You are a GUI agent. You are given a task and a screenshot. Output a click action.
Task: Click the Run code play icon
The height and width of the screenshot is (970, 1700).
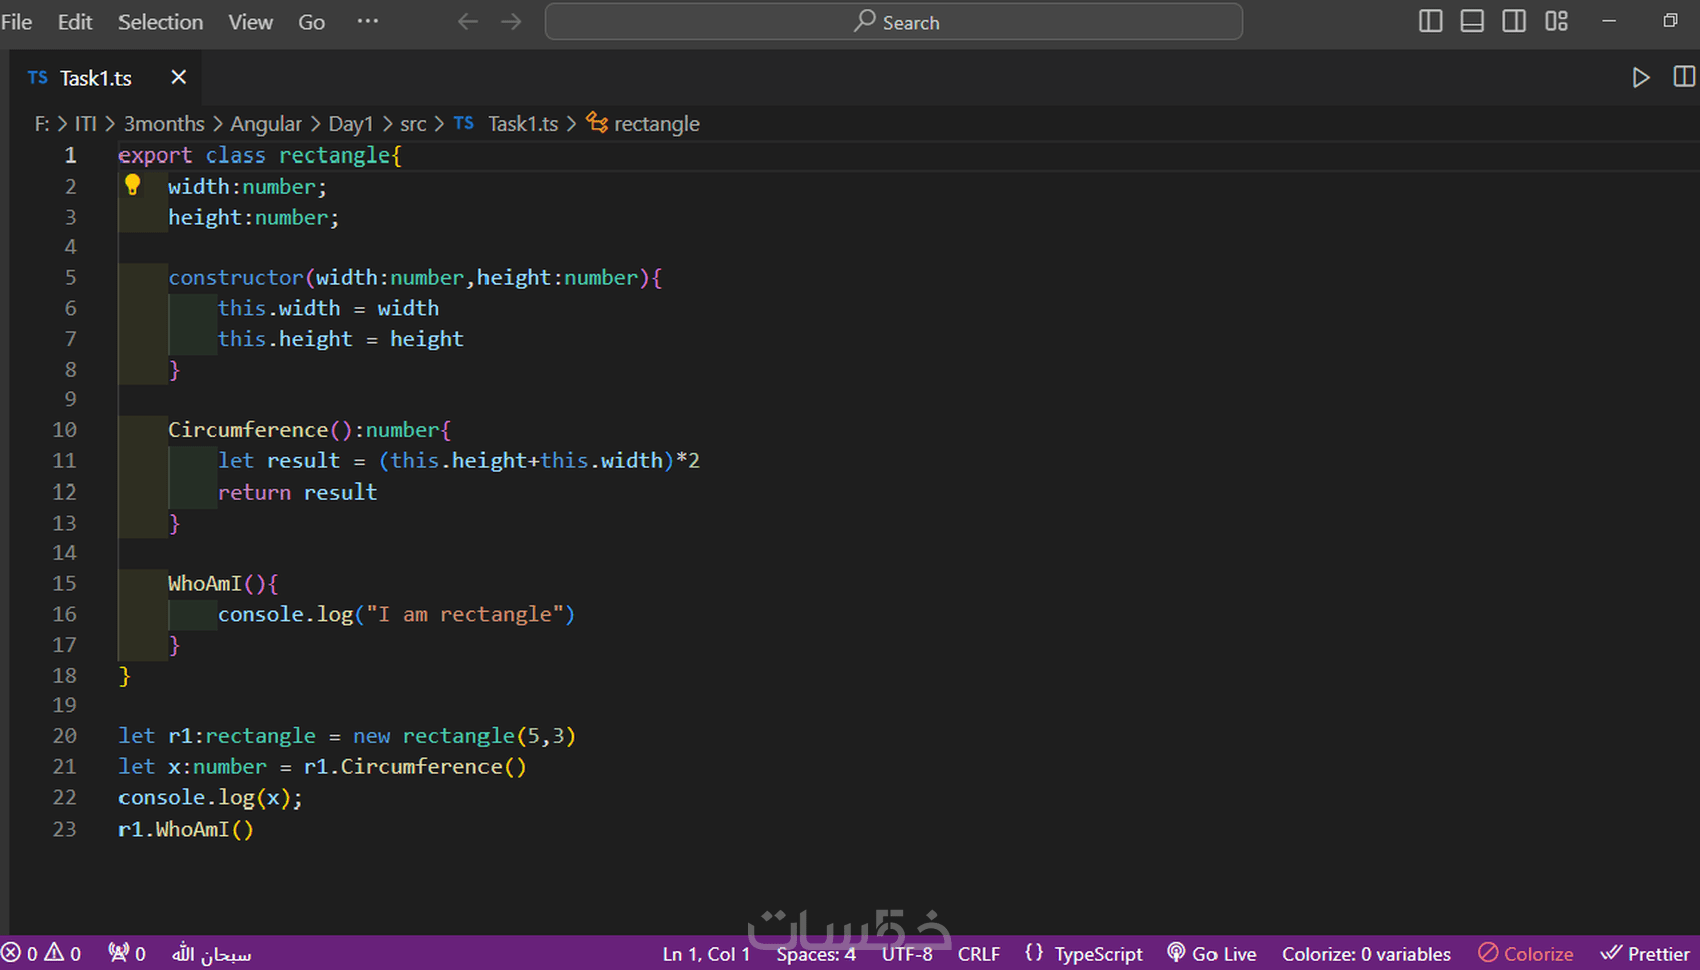tap(1640, 78)
